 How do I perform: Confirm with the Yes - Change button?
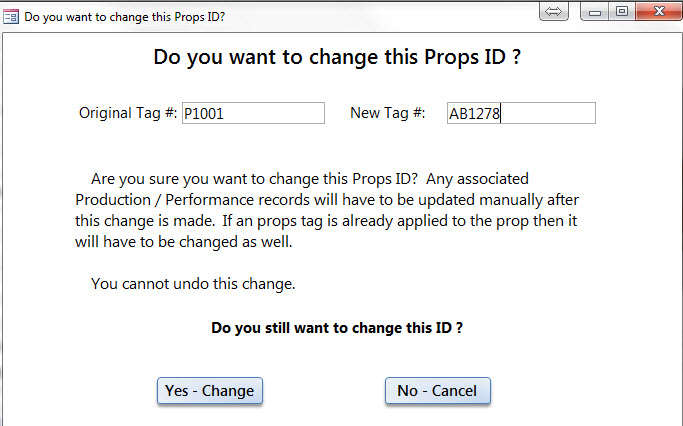click(210, 391)
